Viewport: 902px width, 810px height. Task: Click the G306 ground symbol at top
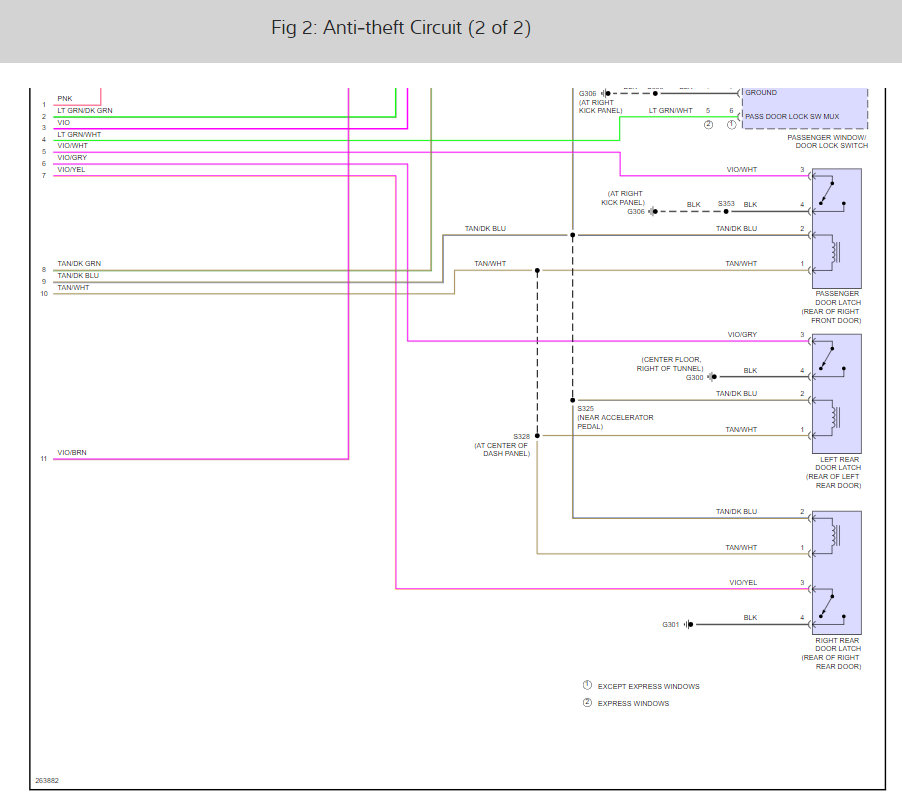pos(606,93)
